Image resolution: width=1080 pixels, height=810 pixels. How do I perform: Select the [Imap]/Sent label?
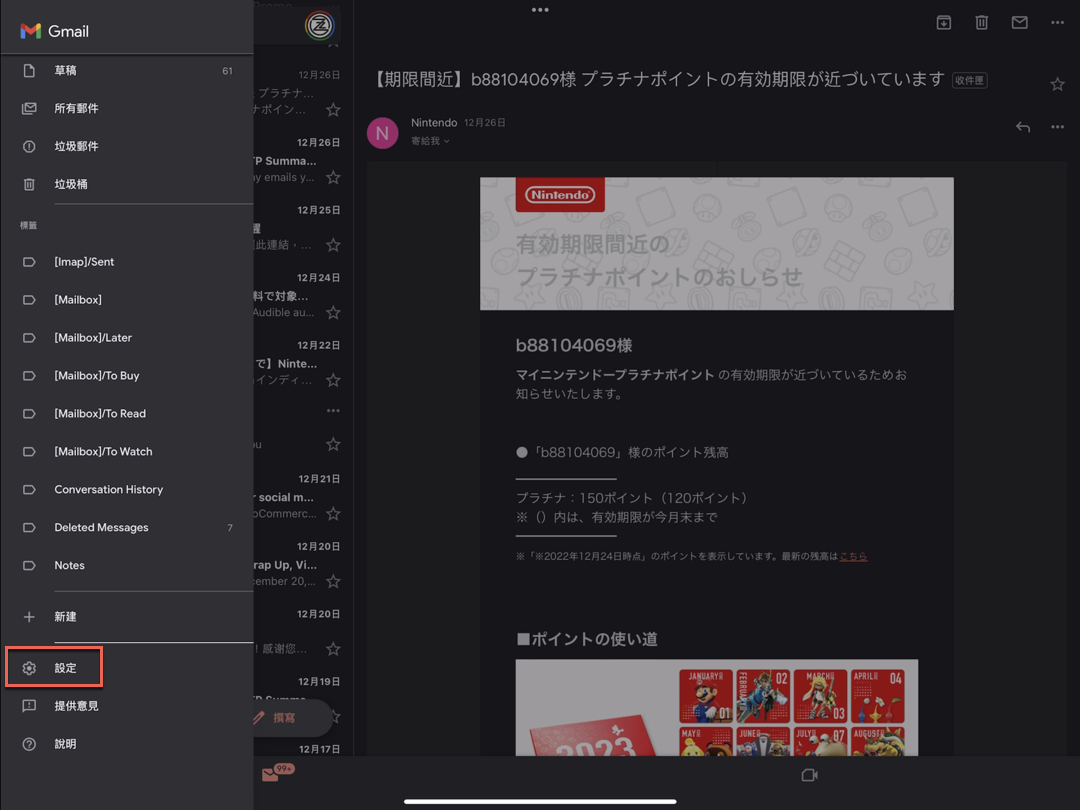coord(127,262)
